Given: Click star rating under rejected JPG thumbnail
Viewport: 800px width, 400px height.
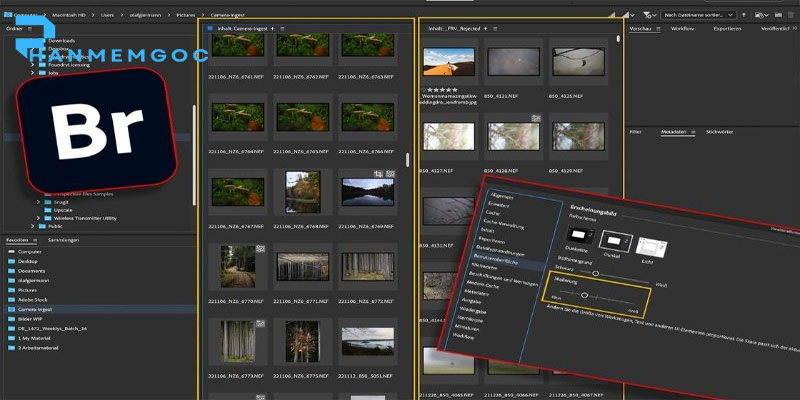Looking at the screenshot, I should coord(444,90).
